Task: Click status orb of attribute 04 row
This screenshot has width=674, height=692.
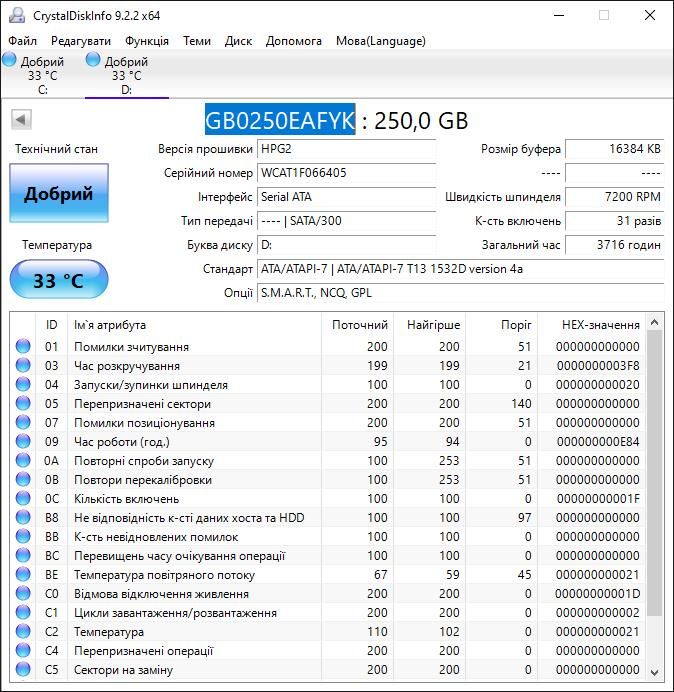Action: point(23,384)
